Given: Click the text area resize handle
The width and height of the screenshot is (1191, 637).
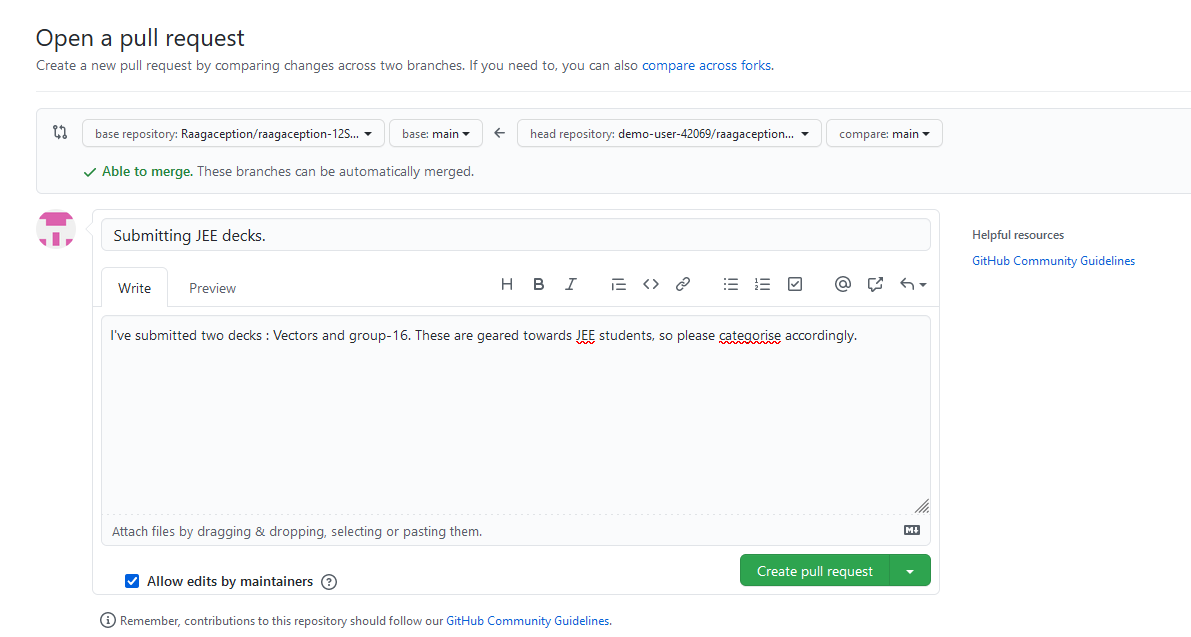Looking at the screenshot, I should point(921,506).
